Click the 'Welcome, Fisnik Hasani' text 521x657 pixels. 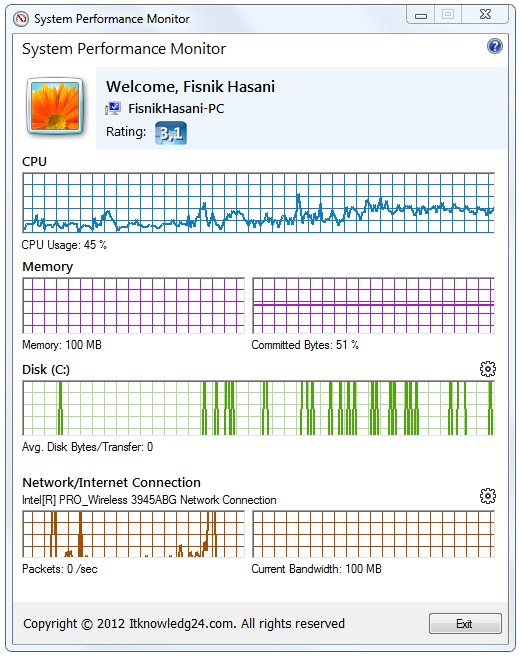(x=190, y=87)
